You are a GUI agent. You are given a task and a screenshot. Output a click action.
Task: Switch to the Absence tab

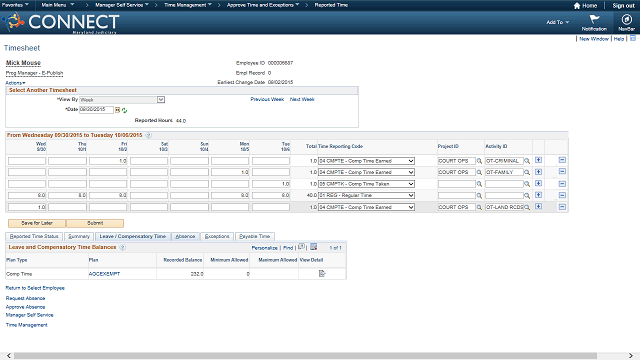[x=185, y=236]
